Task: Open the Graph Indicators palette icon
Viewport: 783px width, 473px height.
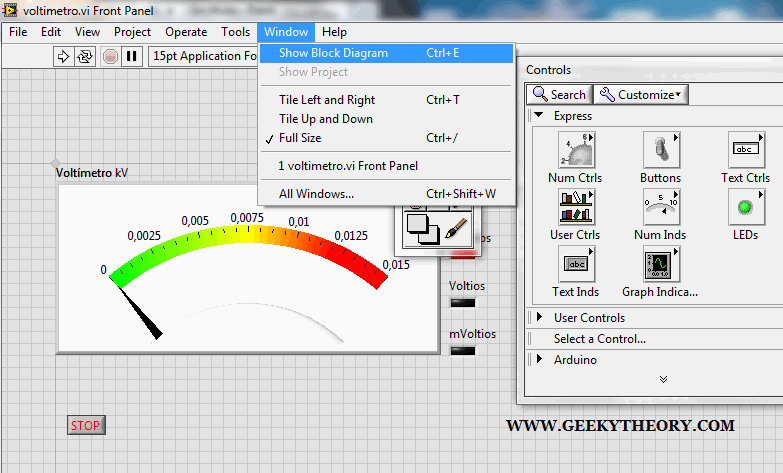Action: tap(661, 264)
